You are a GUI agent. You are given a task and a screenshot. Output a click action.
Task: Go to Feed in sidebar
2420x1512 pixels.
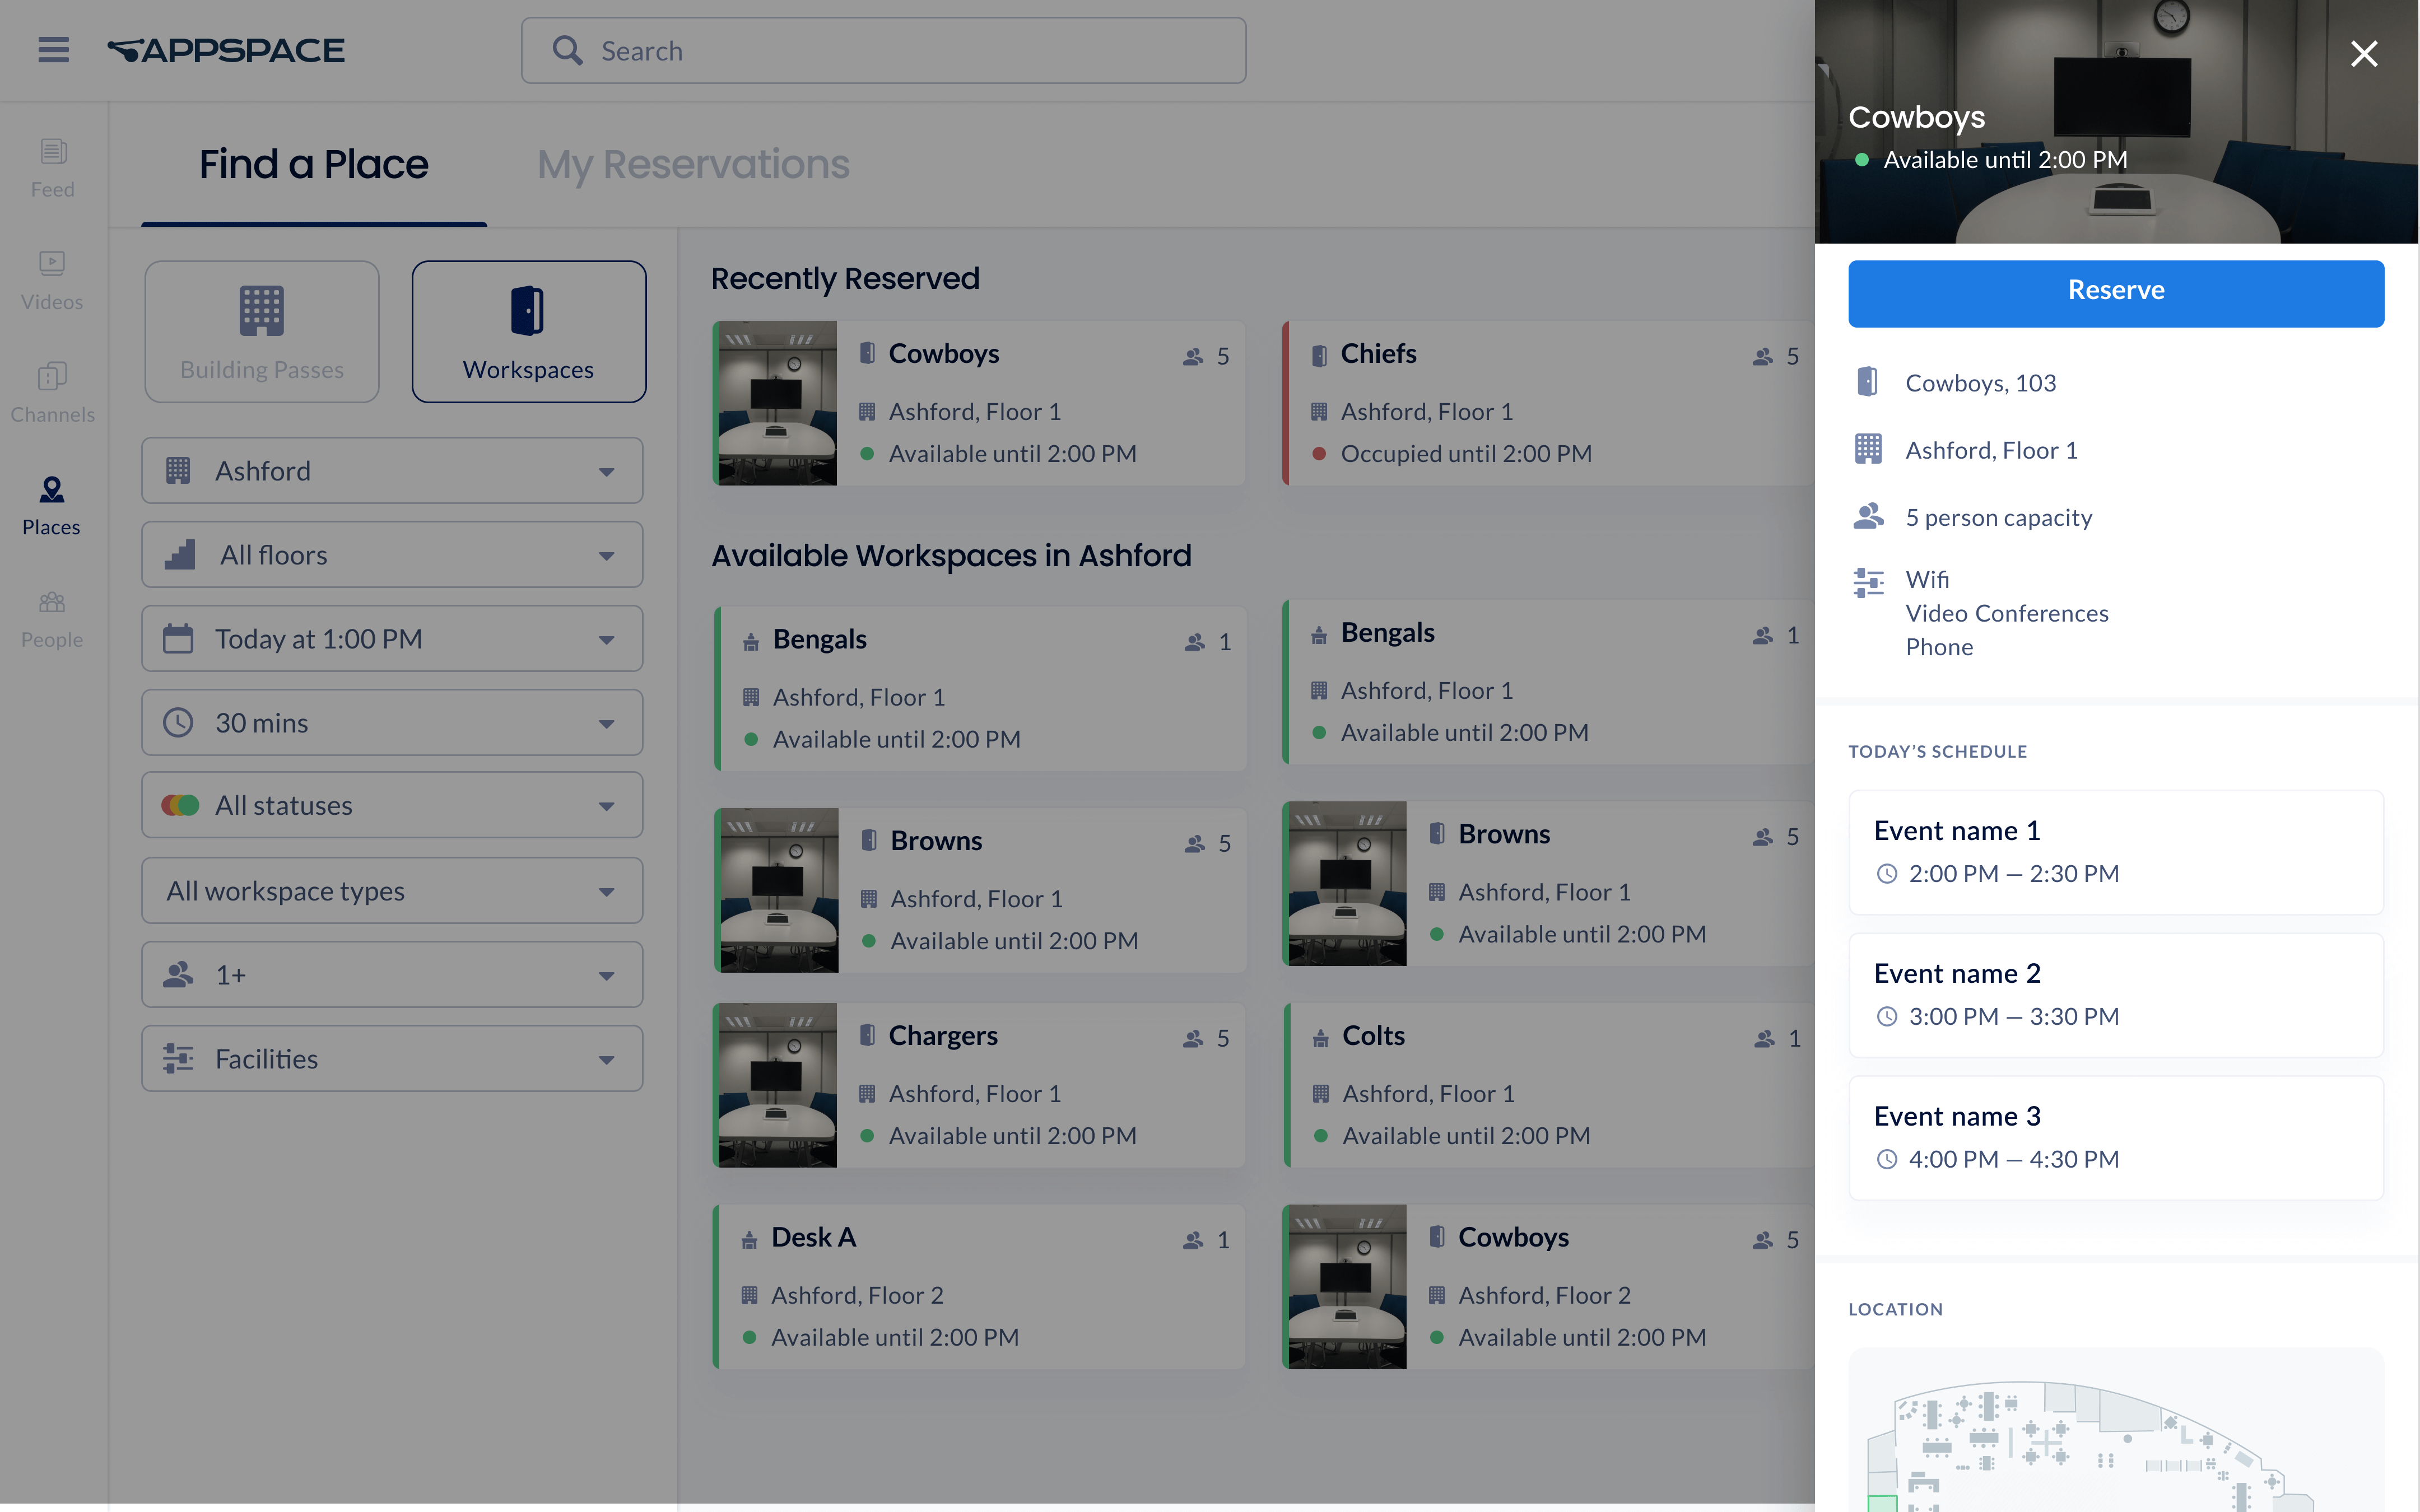click(52, 168)
